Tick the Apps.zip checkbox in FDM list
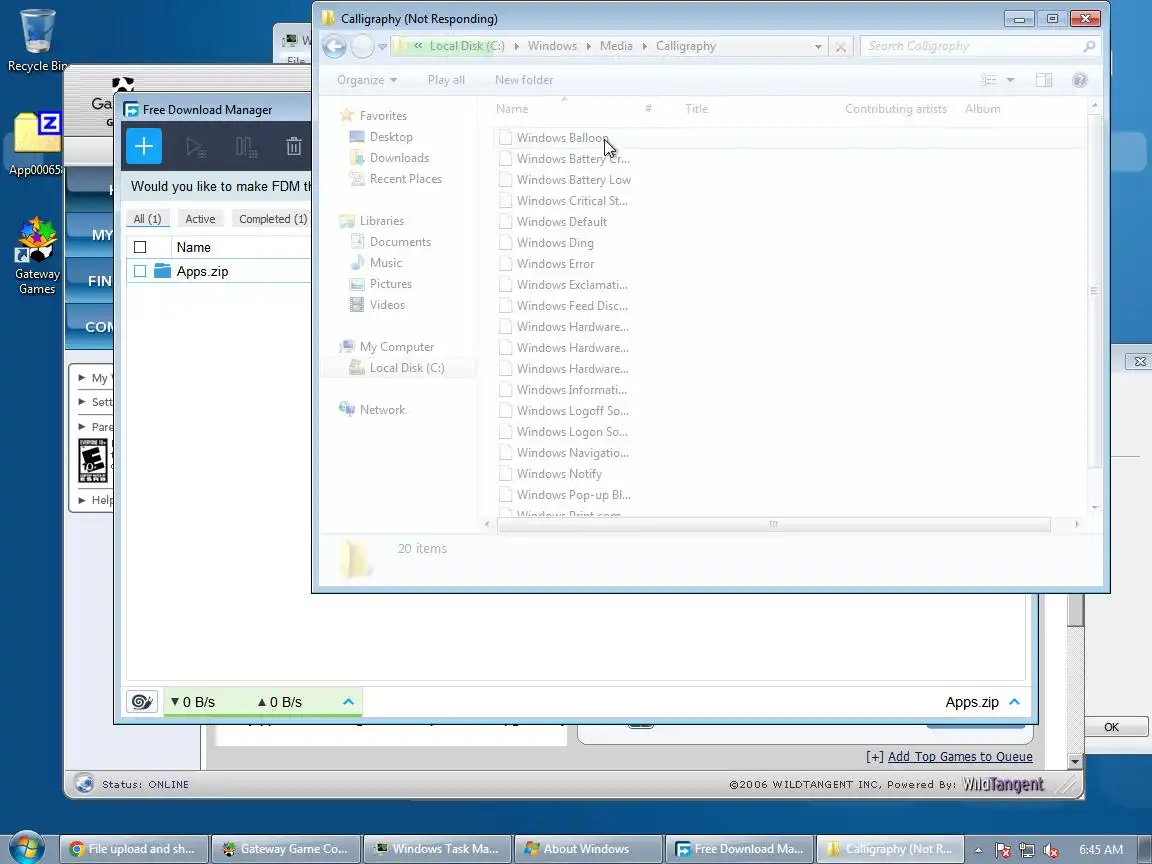The width and height of the screenshot is (1152, 864). pyautogui.click(x=140, y=271)
